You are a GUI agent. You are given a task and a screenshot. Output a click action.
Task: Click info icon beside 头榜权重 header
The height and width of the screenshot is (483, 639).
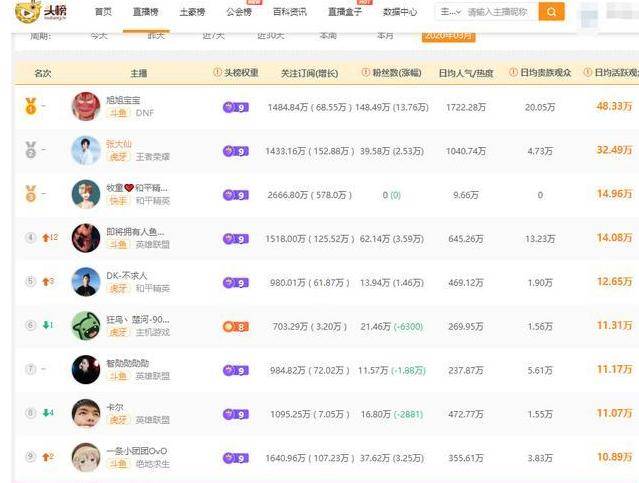[x=218, y=73]
